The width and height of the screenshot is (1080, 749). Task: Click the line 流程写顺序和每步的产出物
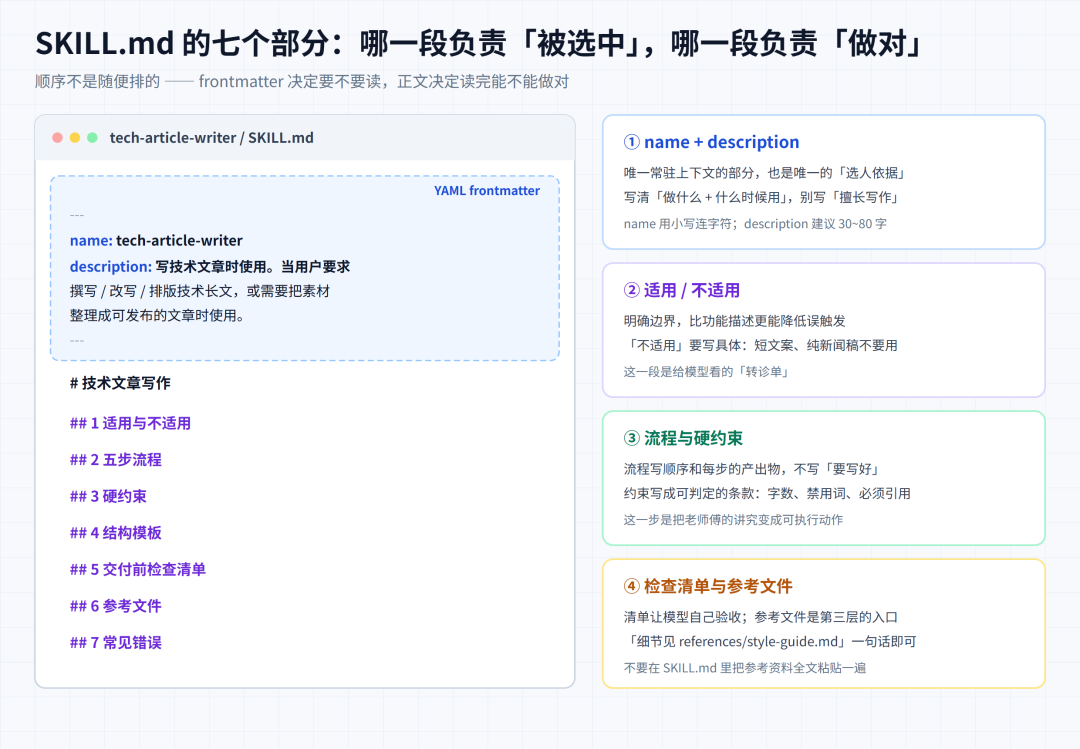pyautogui.click(x=752, y=469)
